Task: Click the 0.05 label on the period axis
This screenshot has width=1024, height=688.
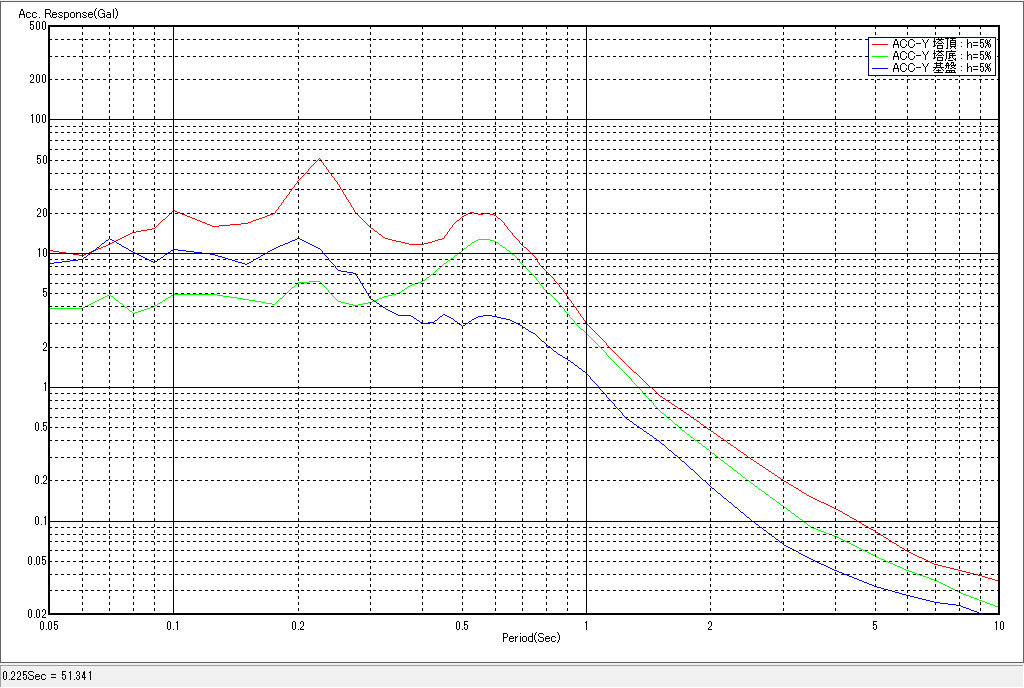Action: tap(48, 626)
